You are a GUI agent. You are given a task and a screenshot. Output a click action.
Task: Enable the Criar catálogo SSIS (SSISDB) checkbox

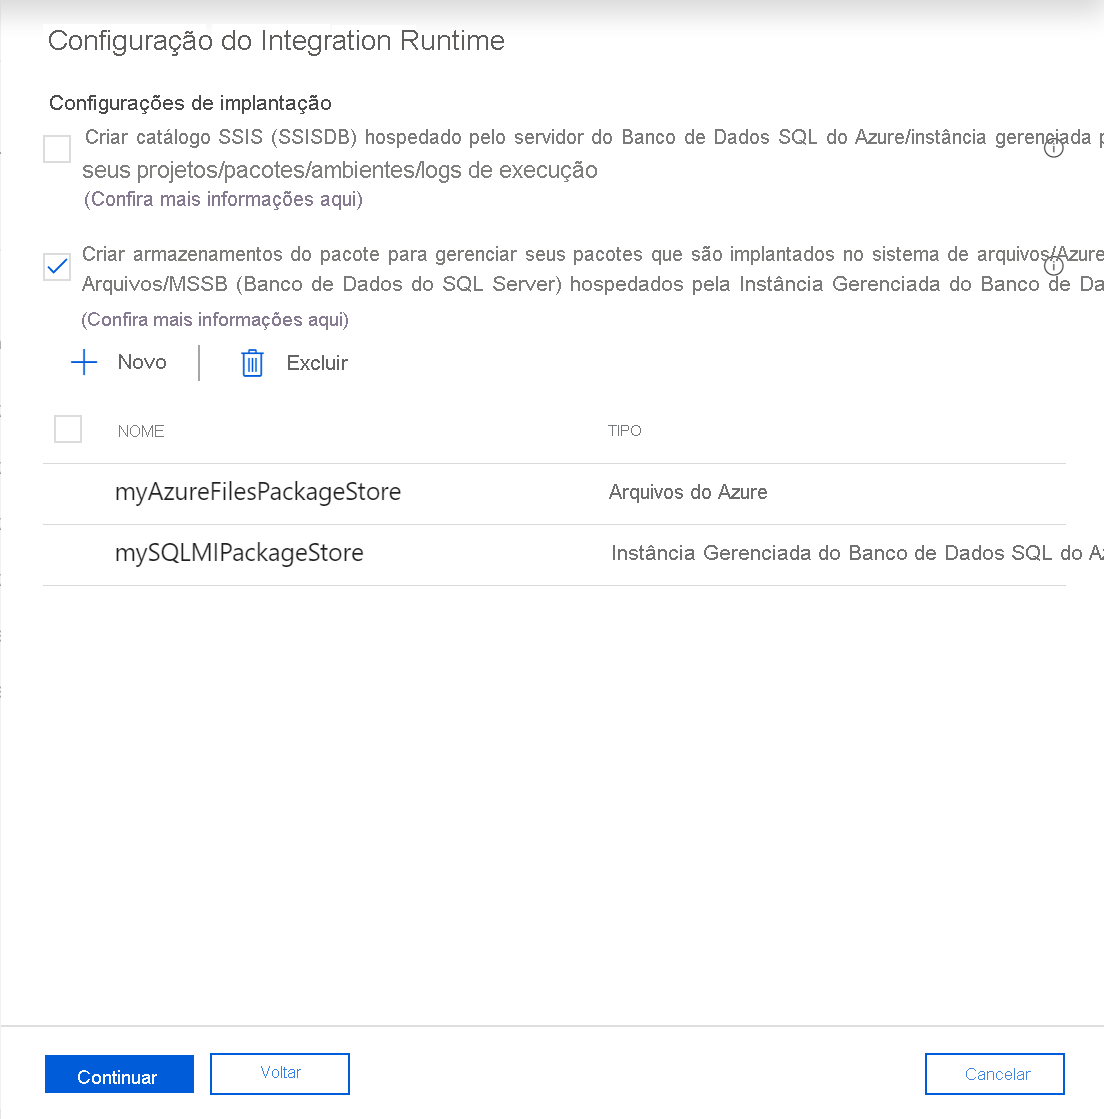point(57,148)
